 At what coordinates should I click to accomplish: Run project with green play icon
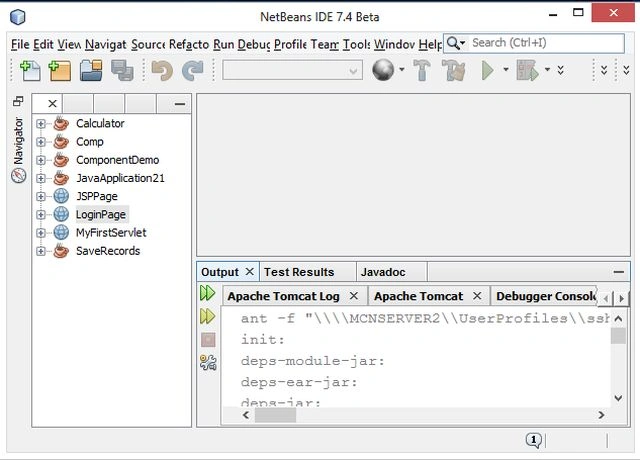pyautogui.click(x=487, y=70)
